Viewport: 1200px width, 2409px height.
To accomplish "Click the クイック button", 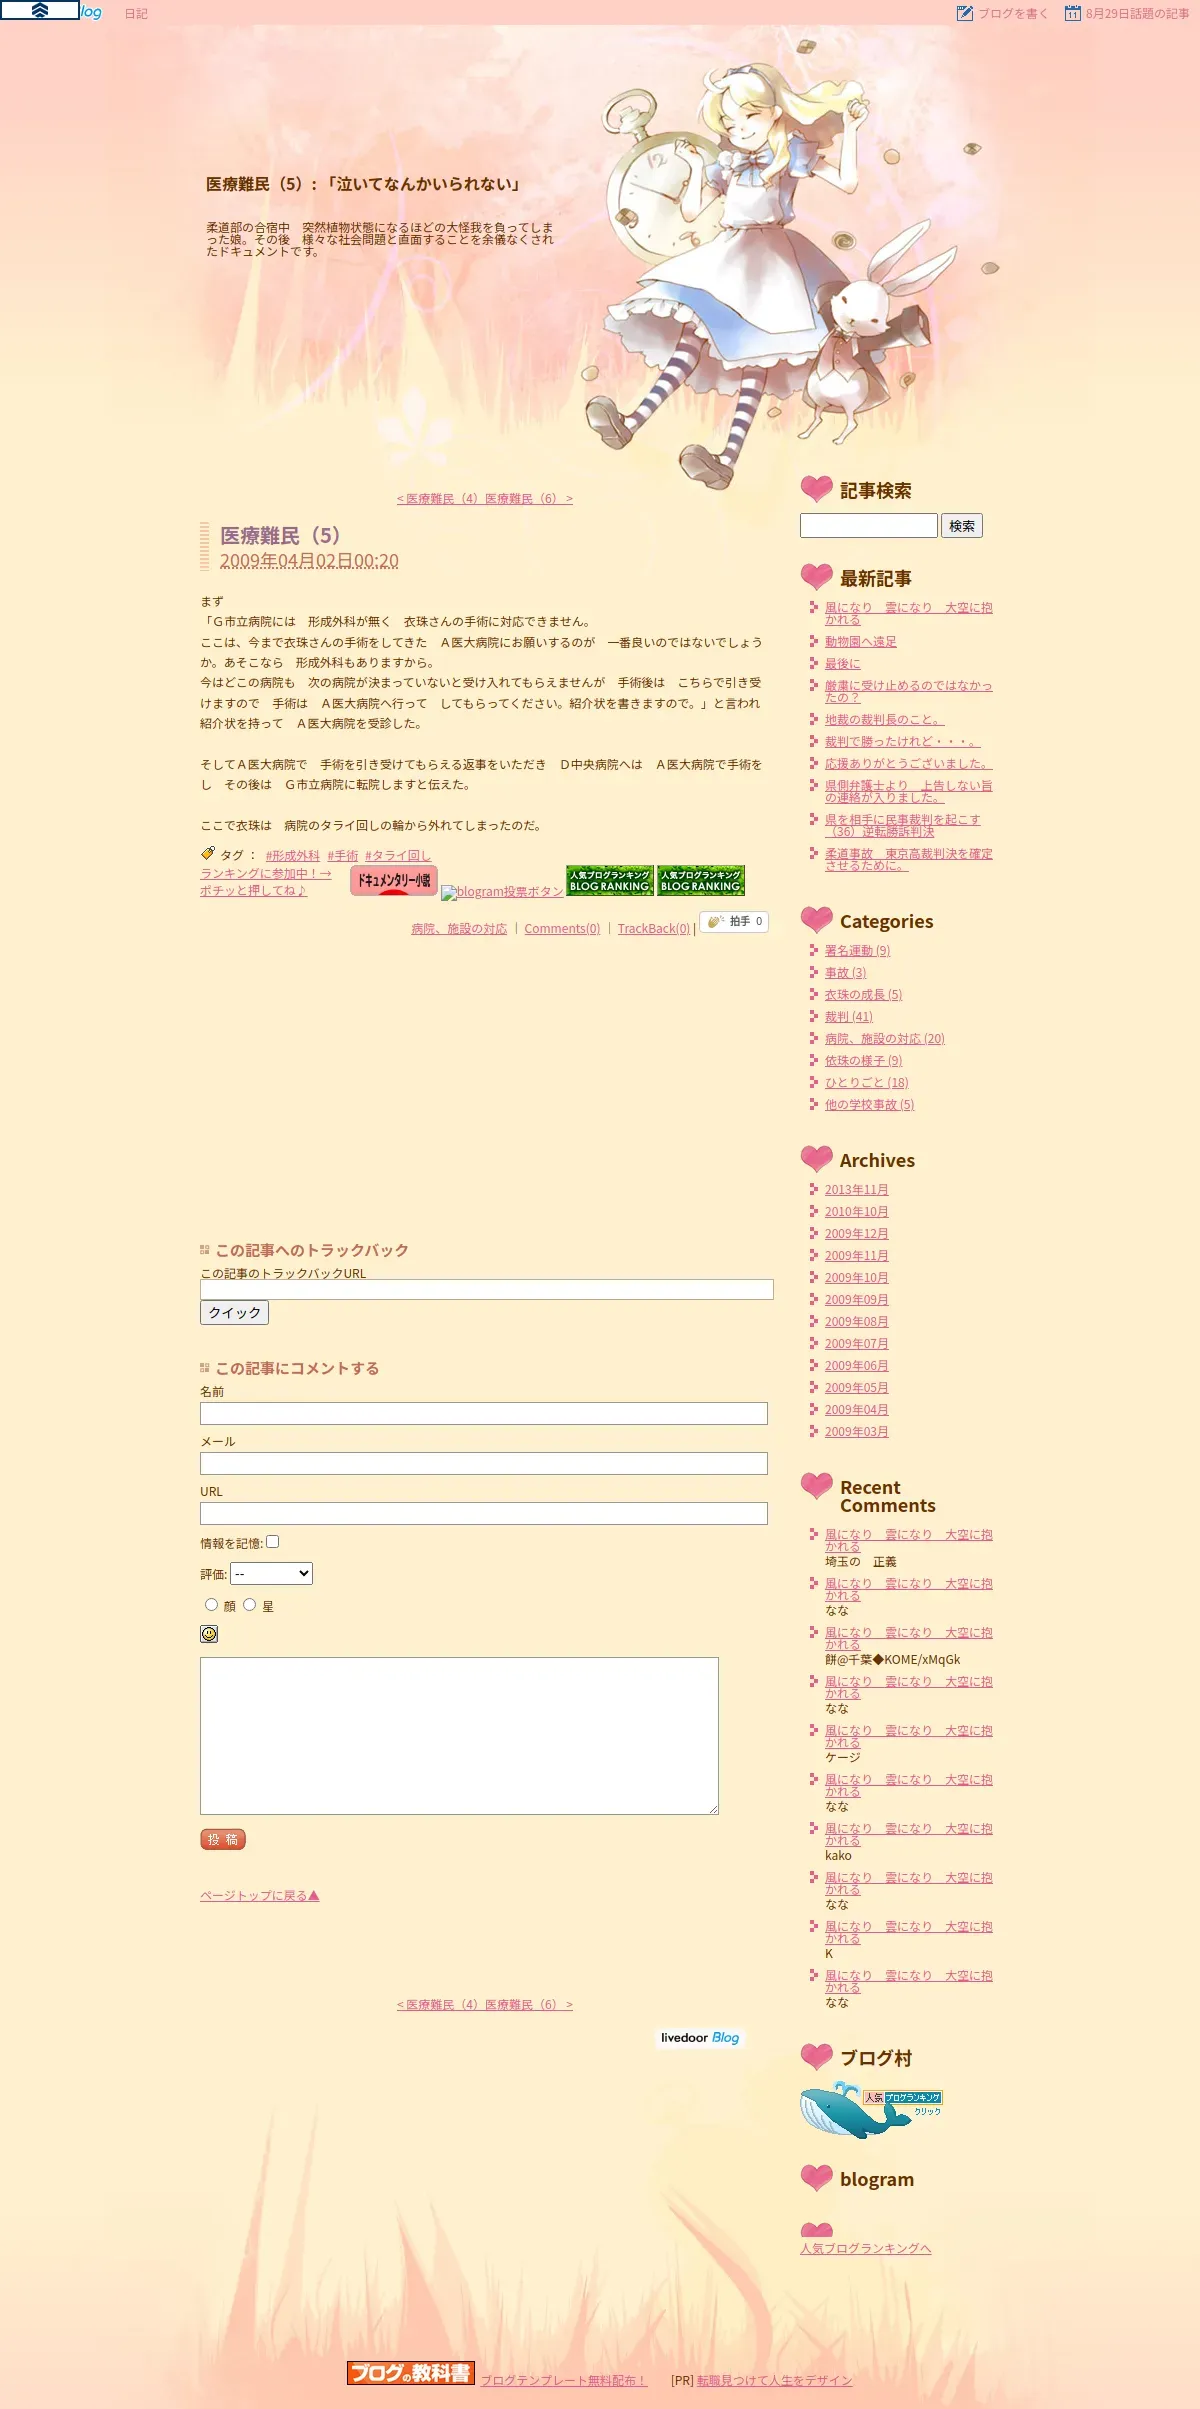I will [234, 1312].
